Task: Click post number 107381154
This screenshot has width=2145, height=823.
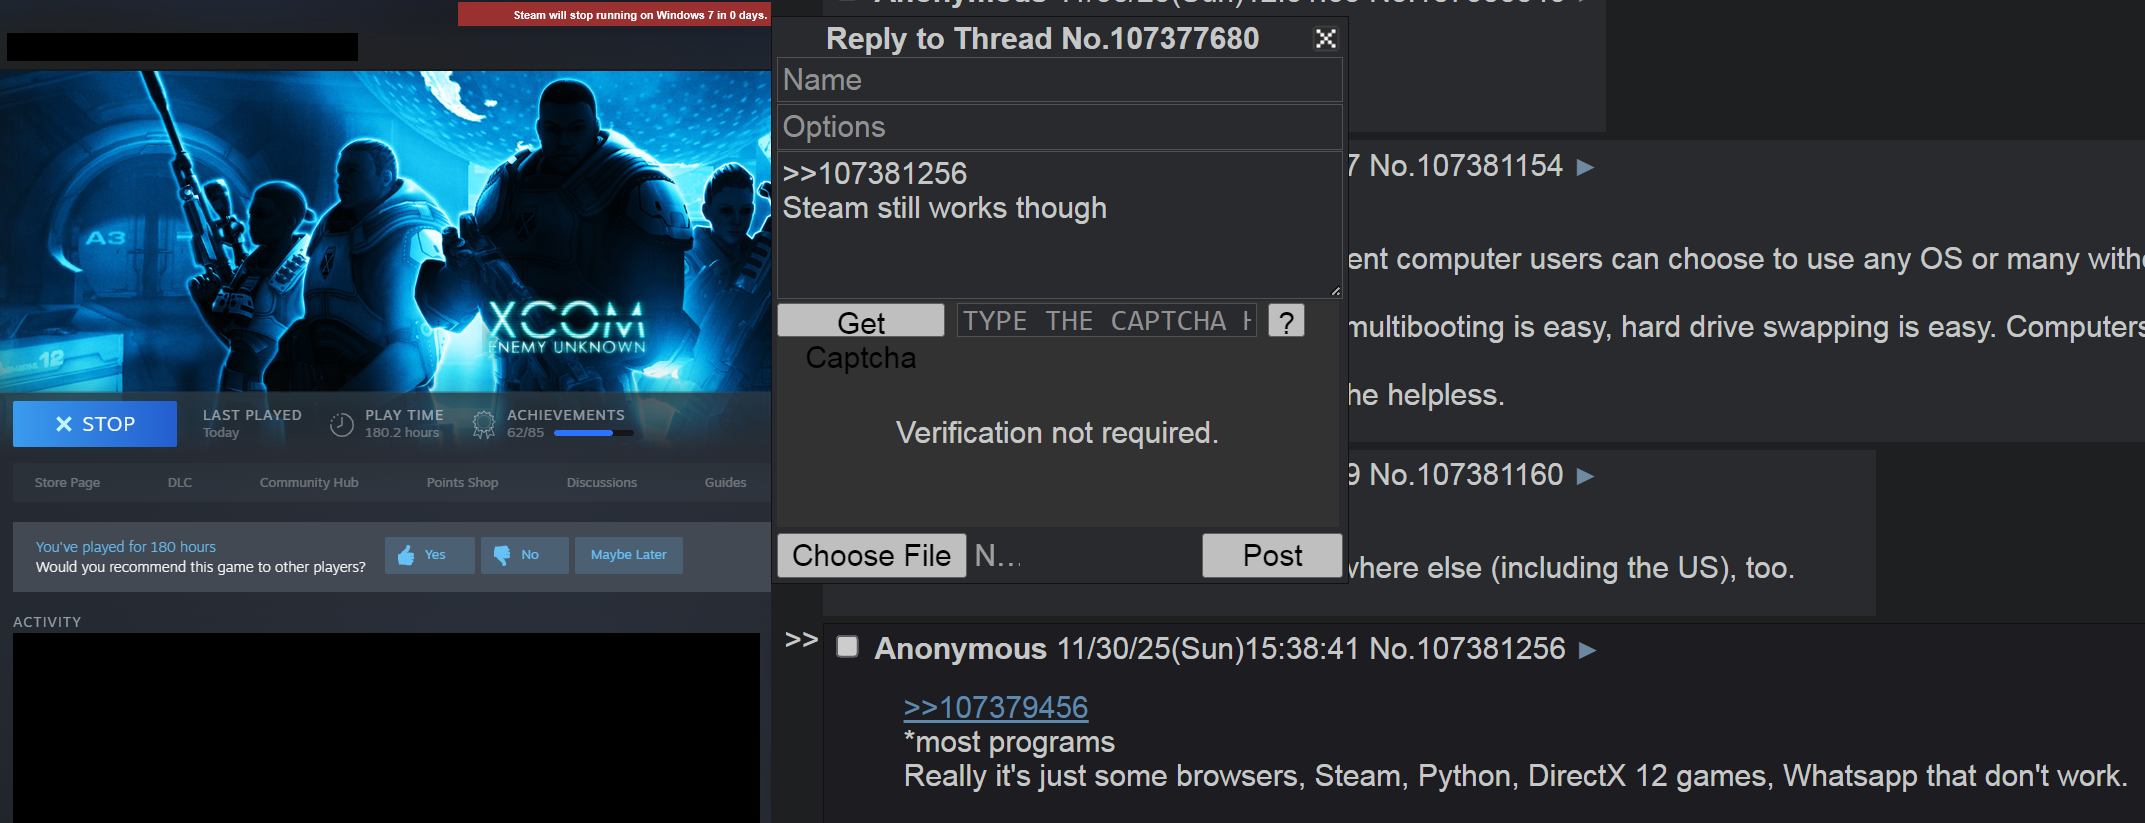Action: pos(1490,166)
